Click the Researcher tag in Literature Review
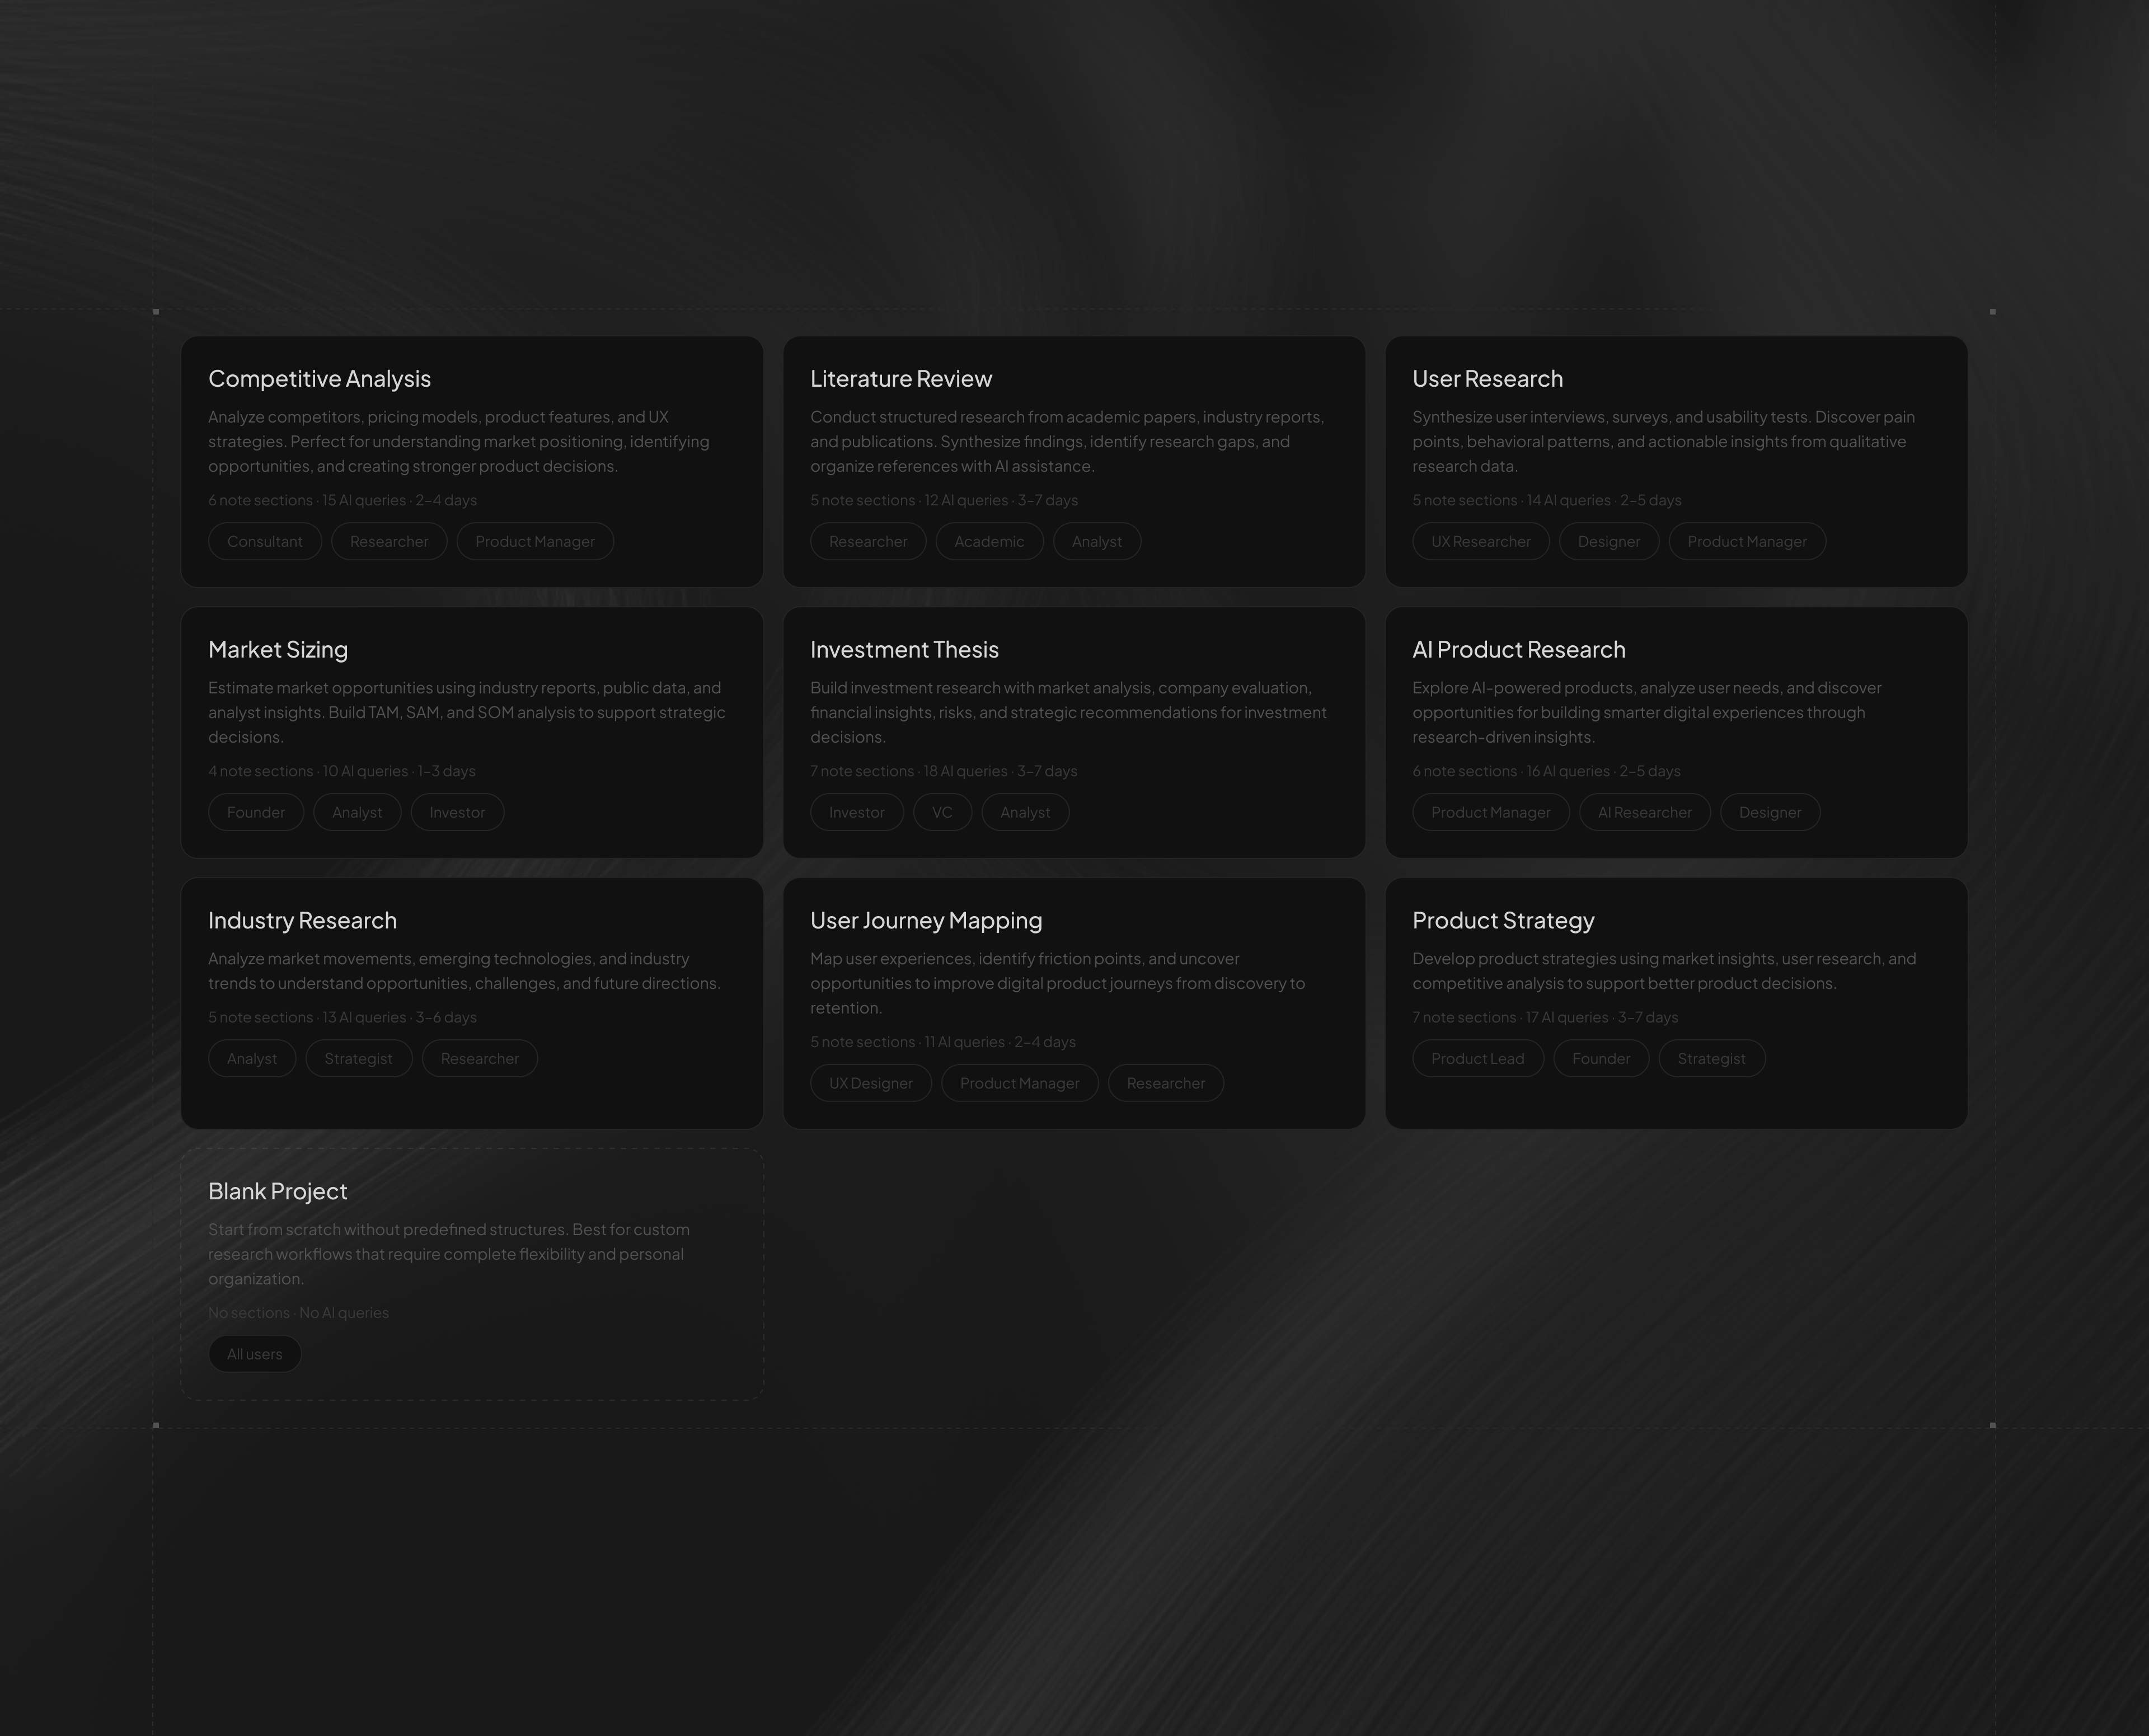2149x1736 pixels. [x=868, y=541]
